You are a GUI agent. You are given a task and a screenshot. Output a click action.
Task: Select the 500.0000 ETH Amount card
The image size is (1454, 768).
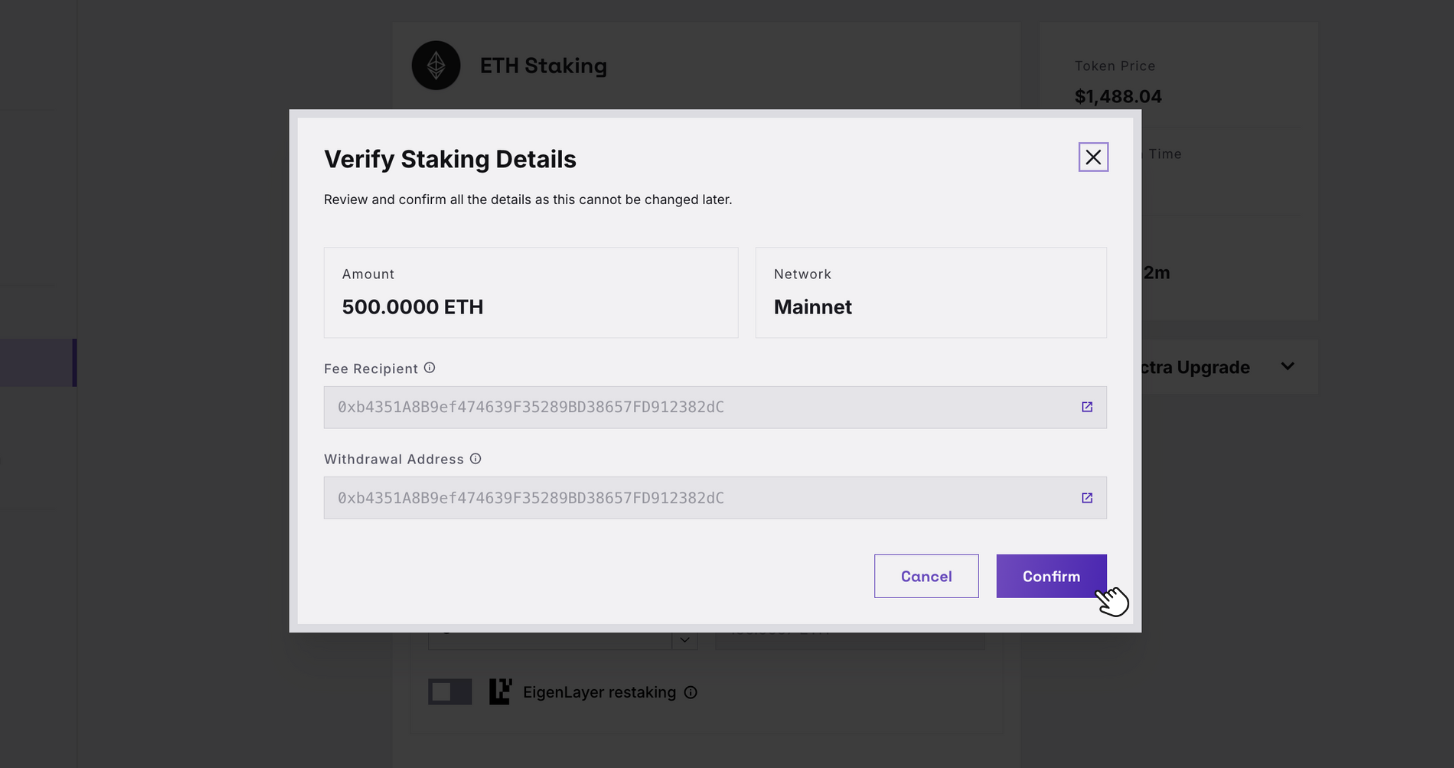[531, 293]
